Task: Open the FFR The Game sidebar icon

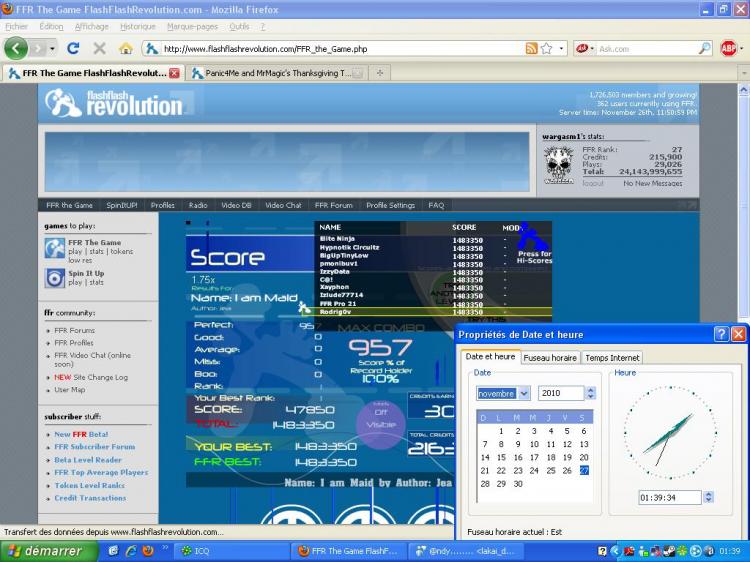Action: click(54, 247)
